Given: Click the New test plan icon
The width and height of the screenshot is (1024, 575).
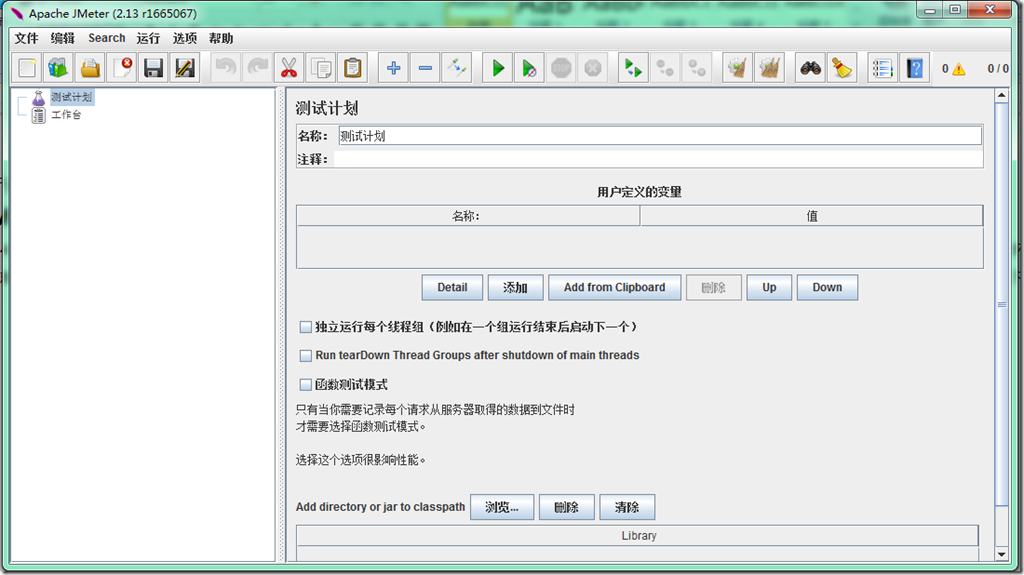Looking at the screenshot, I should (x=27, y=68).
